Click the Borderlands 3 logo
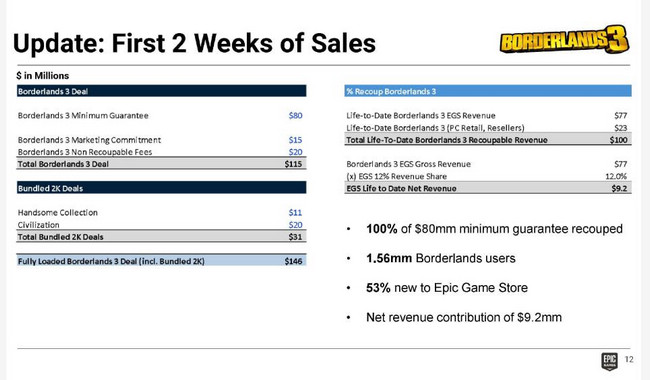The image size is (650, 380). point(564,39)
